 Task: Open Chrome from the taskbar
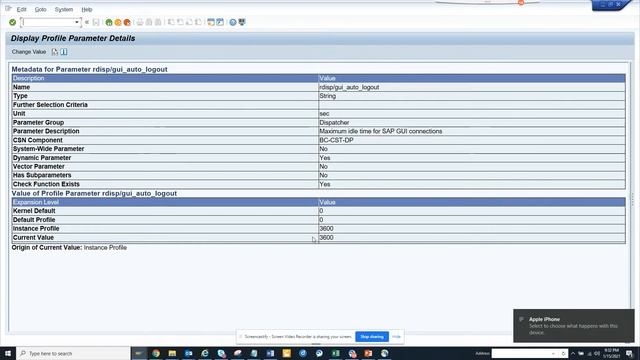156,353
